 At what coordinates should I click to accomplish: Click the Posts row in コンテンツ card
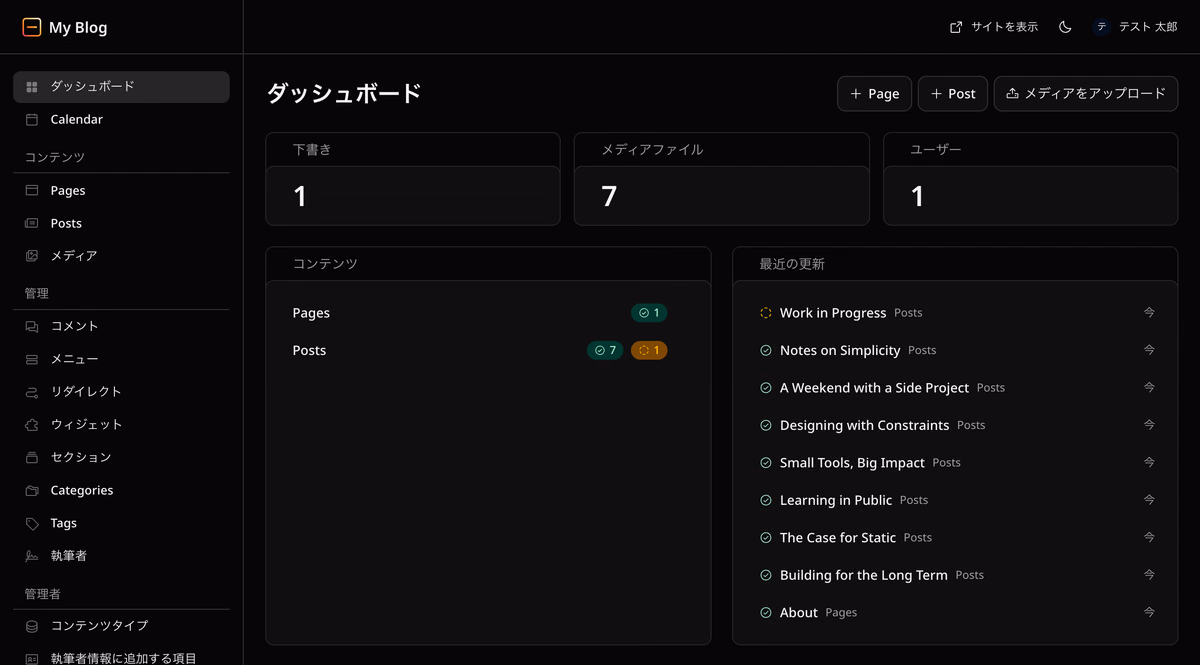pyautogui.click(x=488, y=351)
